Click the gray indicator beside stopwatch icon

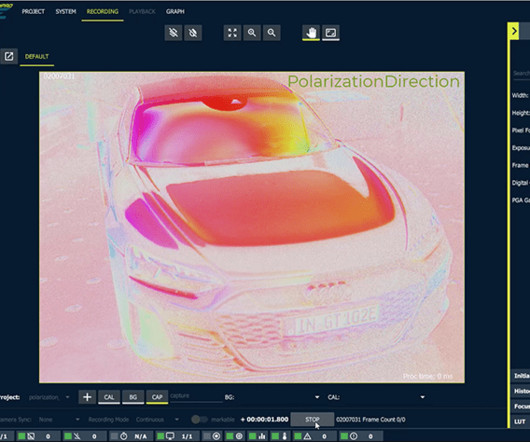(114, 436)
